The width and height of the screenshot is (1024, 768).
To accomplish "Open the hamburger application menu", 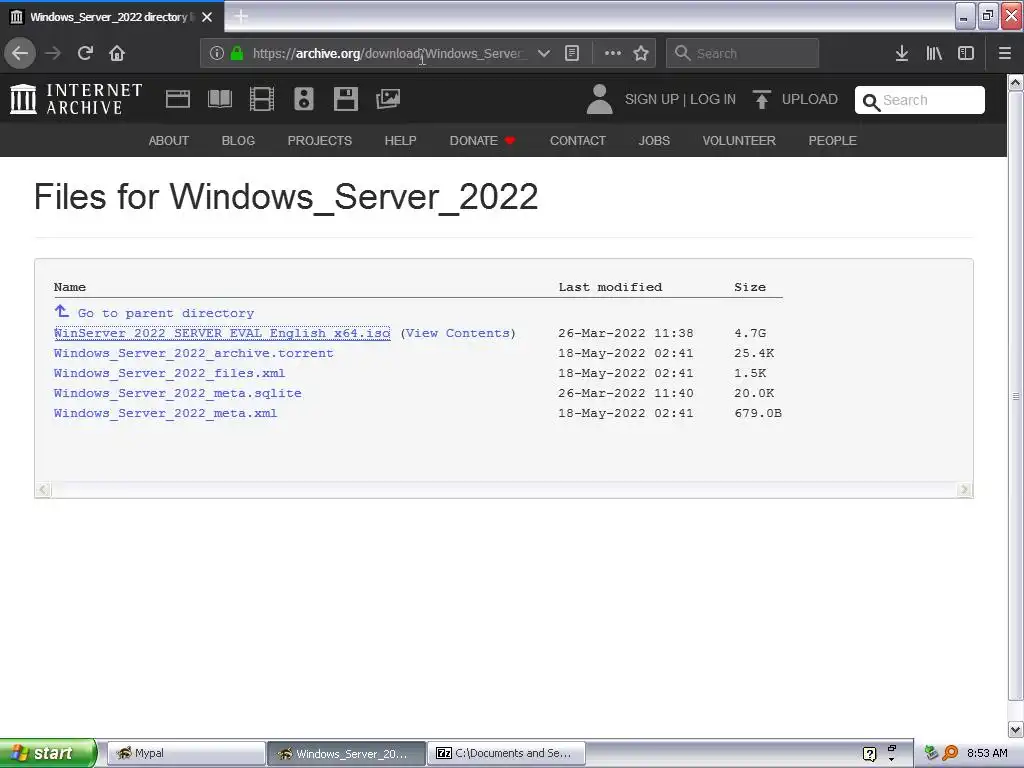I will (1005, 53).
